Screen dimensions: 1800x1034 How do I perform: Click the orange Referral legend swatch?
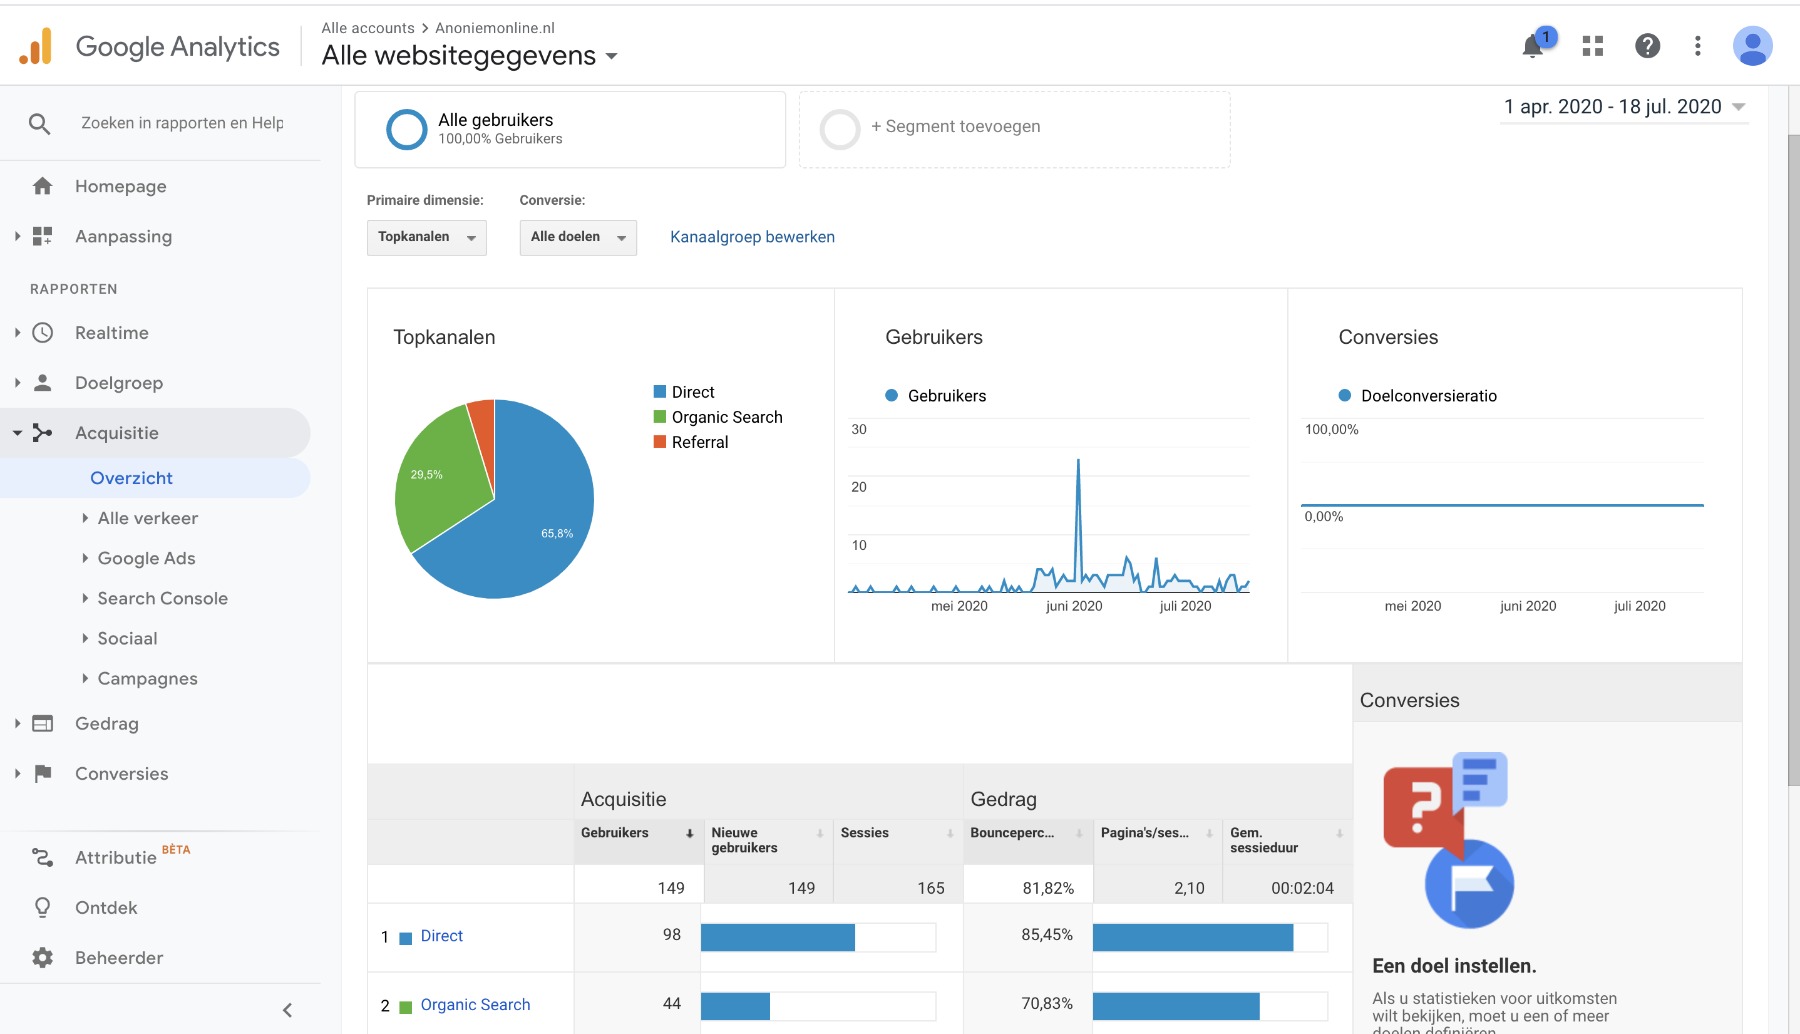(x=660, y=442)
